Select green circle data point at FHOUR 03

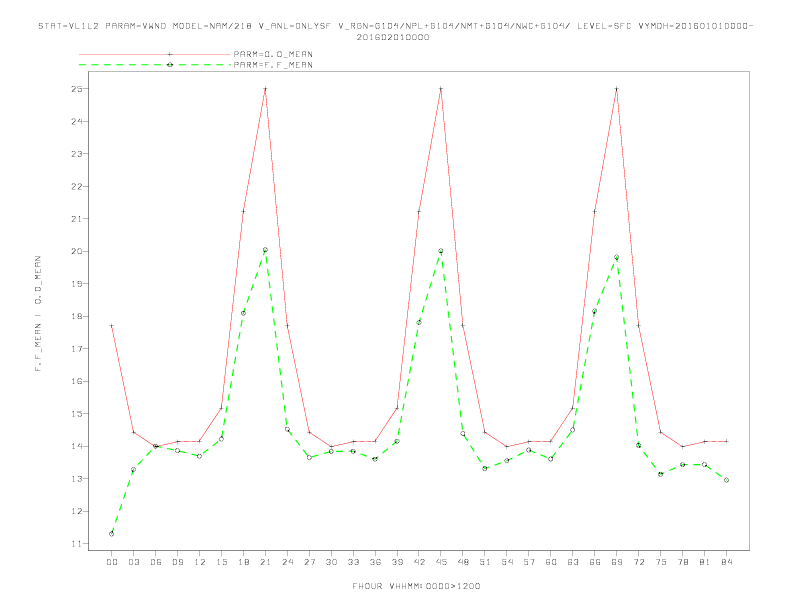[133, 470]
